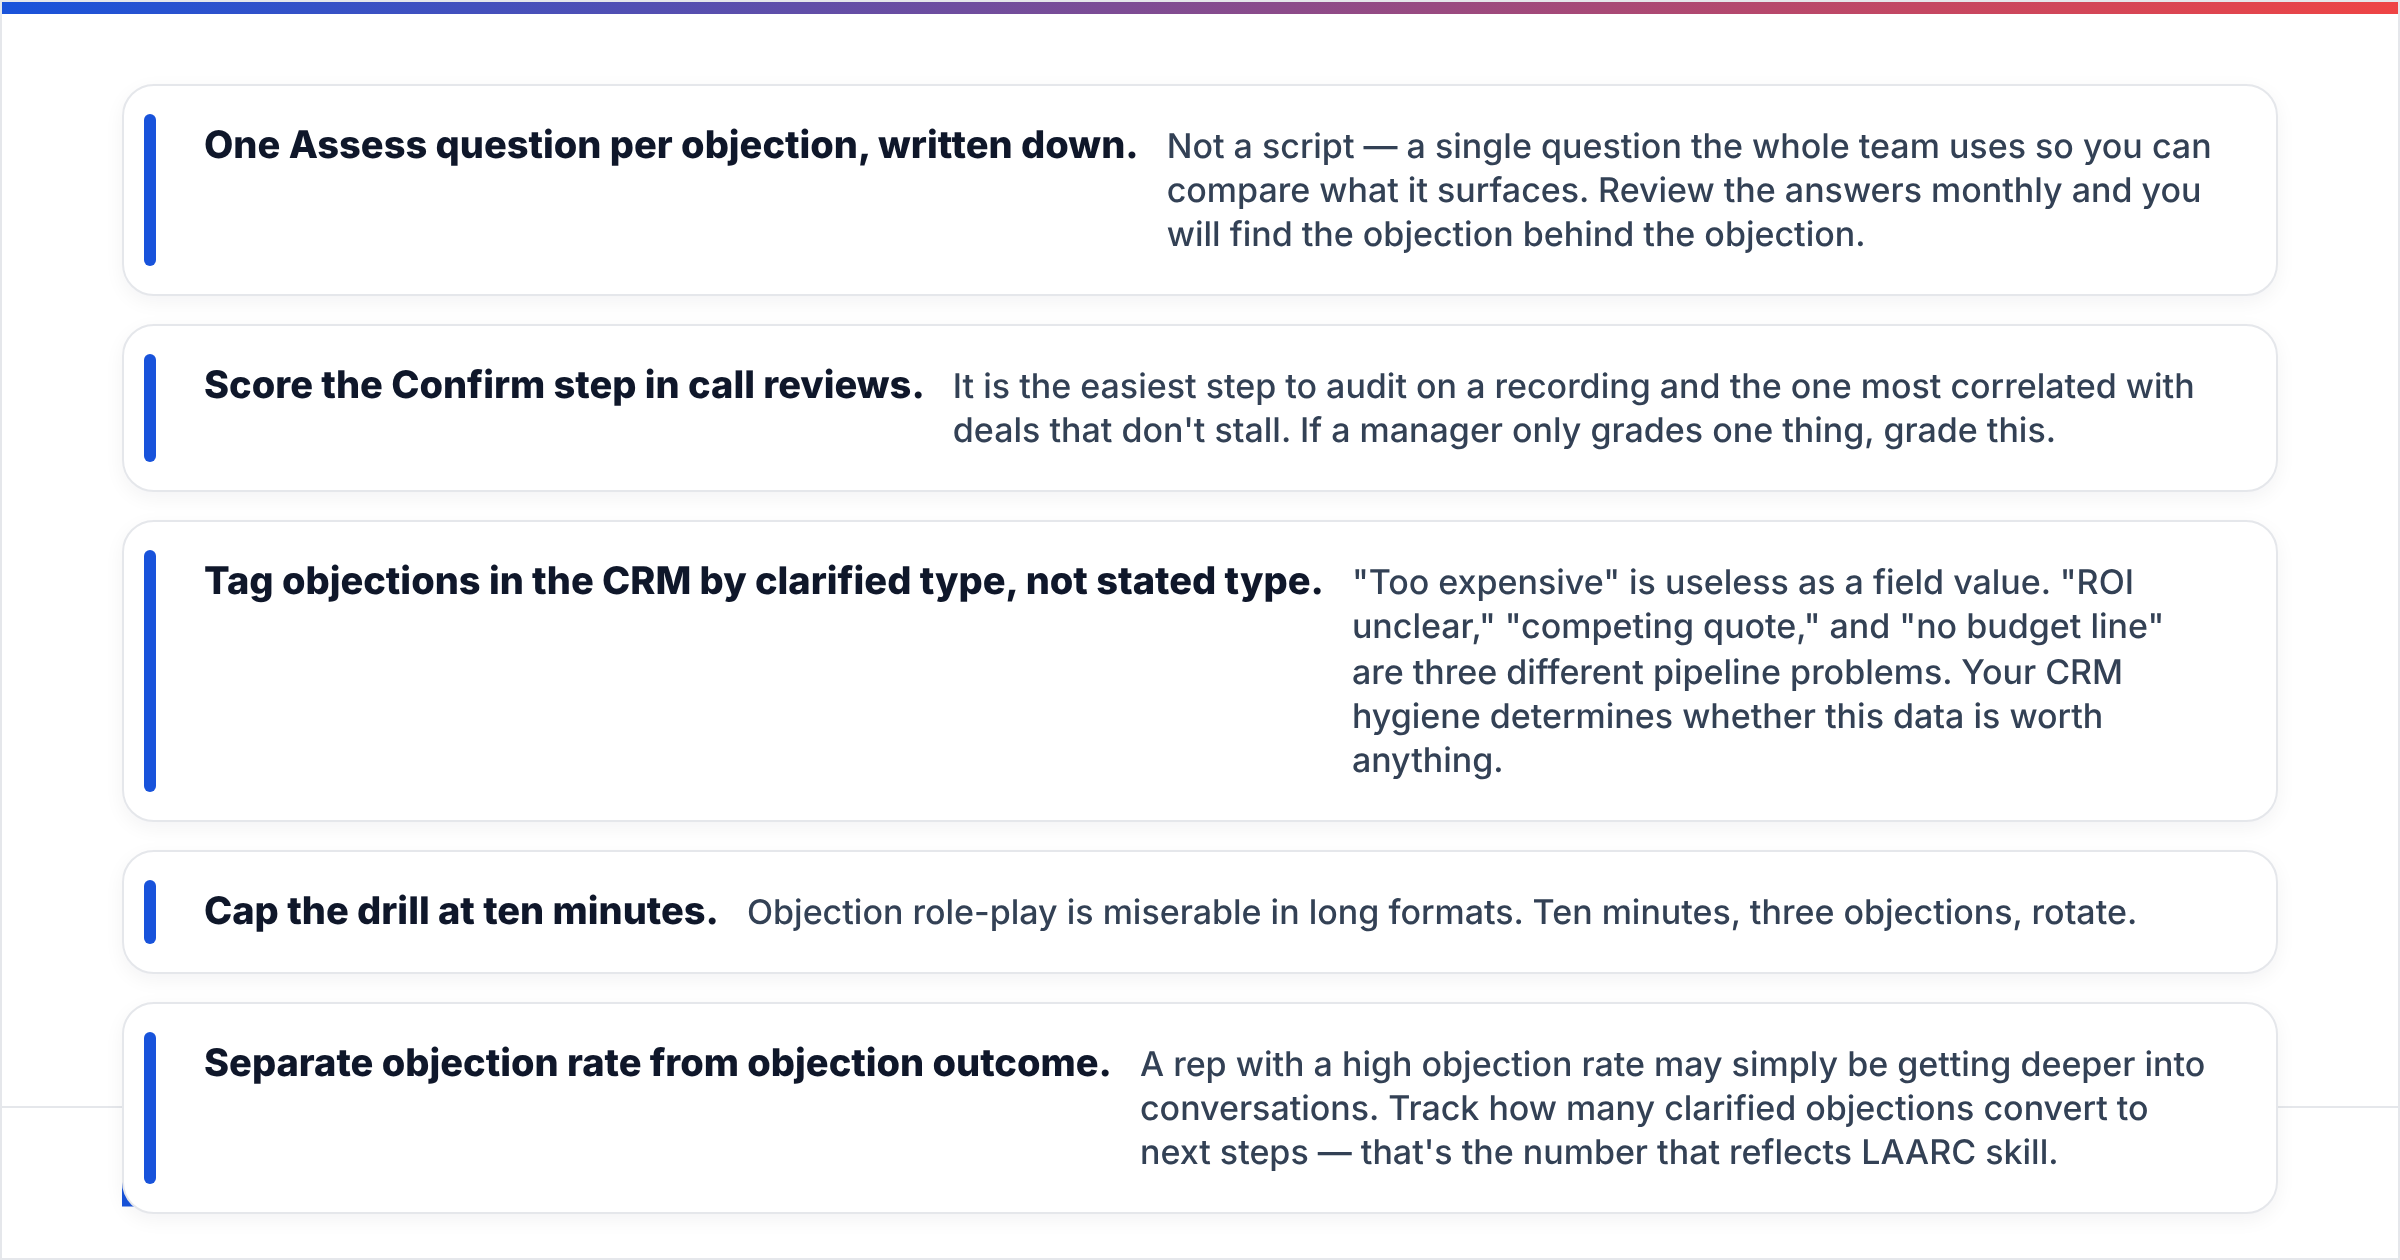Viewport: 2400px width, 1260px height.
Task: Click 'Tag objections in the CRM' heading
Action: point(763,582)
